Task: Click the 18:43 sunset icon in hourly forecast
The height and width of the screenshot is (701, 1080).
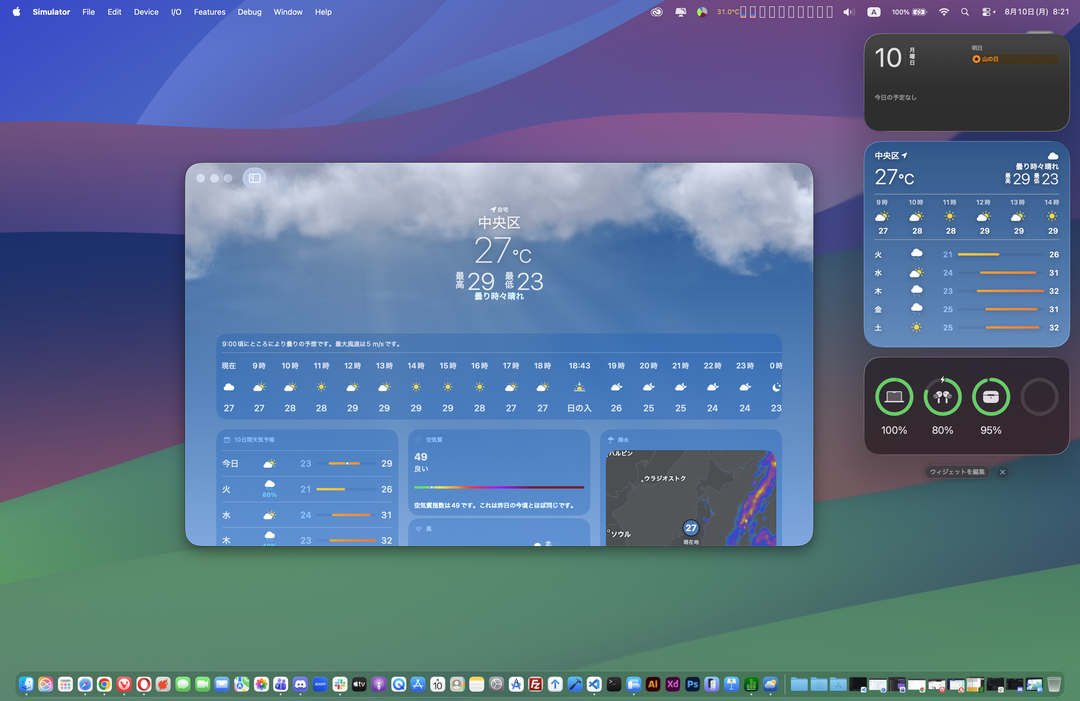Action: coord(579,387)
